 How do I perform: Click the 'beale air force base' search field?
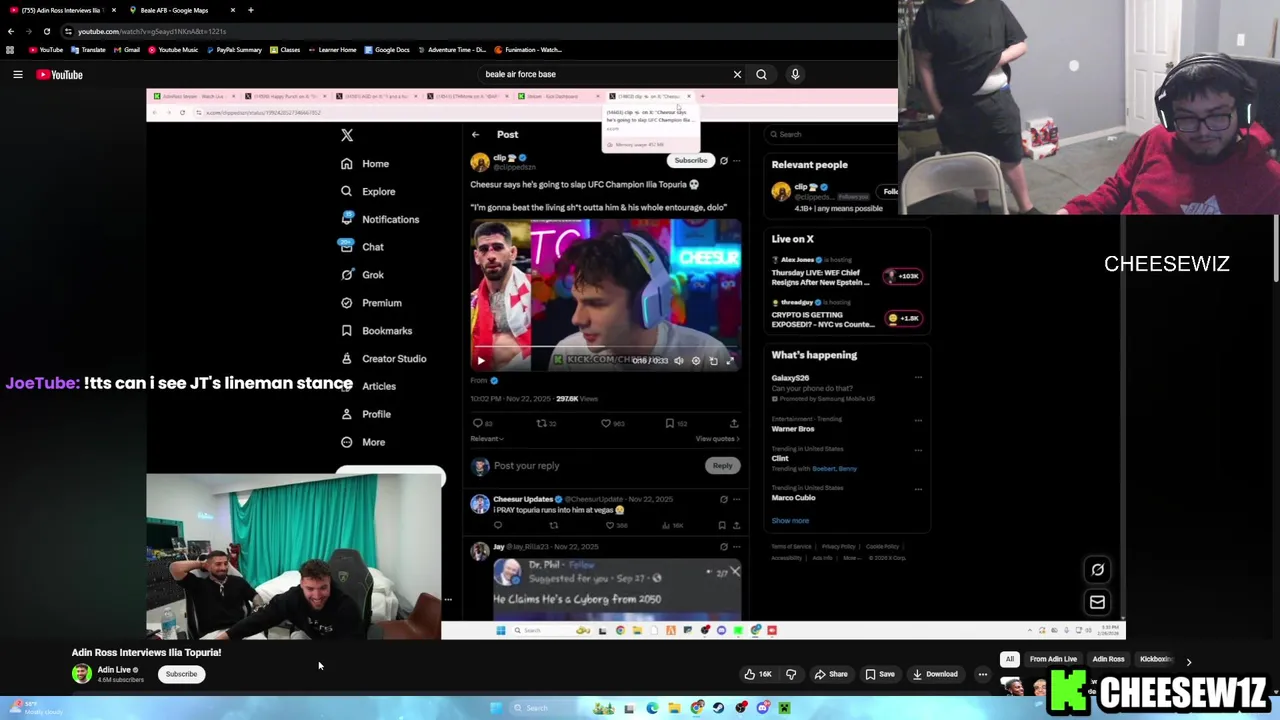click(605, 74)
